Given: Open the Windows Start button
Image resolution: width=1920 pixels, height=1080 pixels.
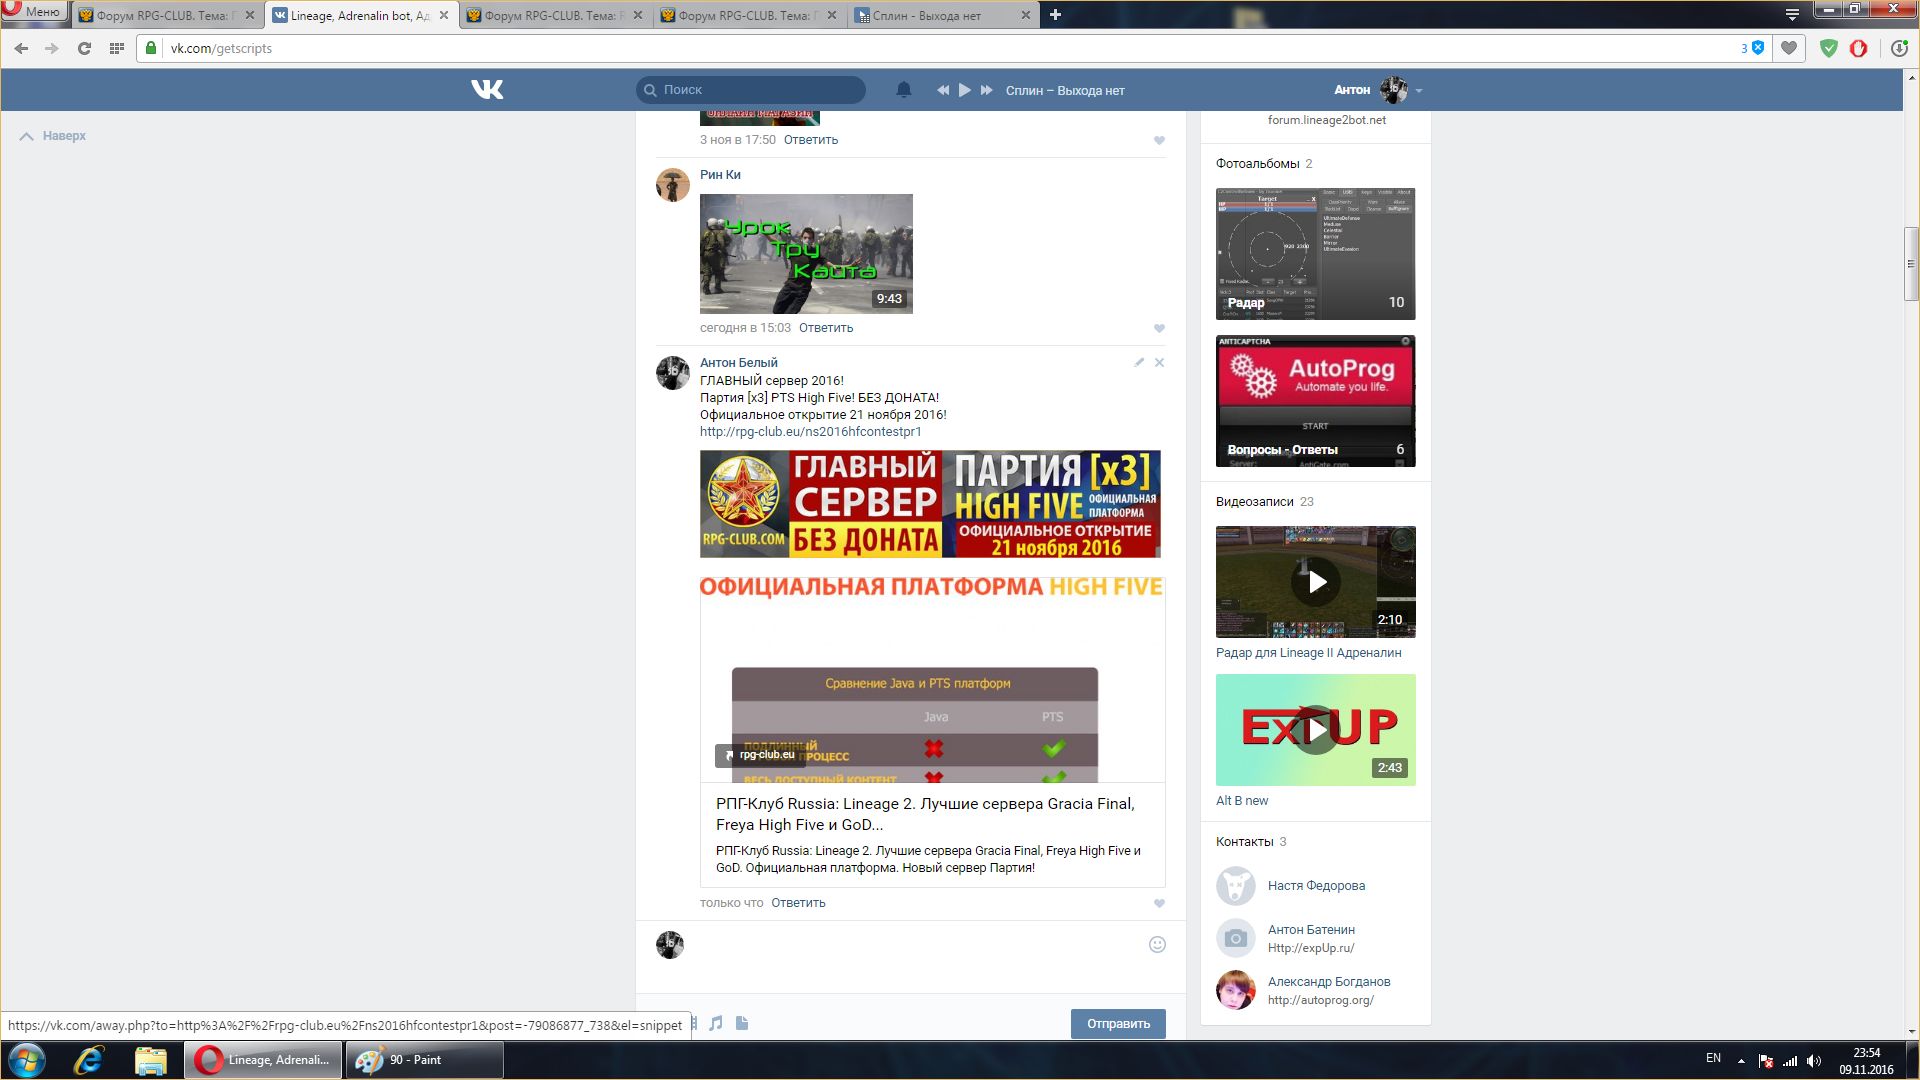Looking at the screenshot, I should pos(27,1060).
